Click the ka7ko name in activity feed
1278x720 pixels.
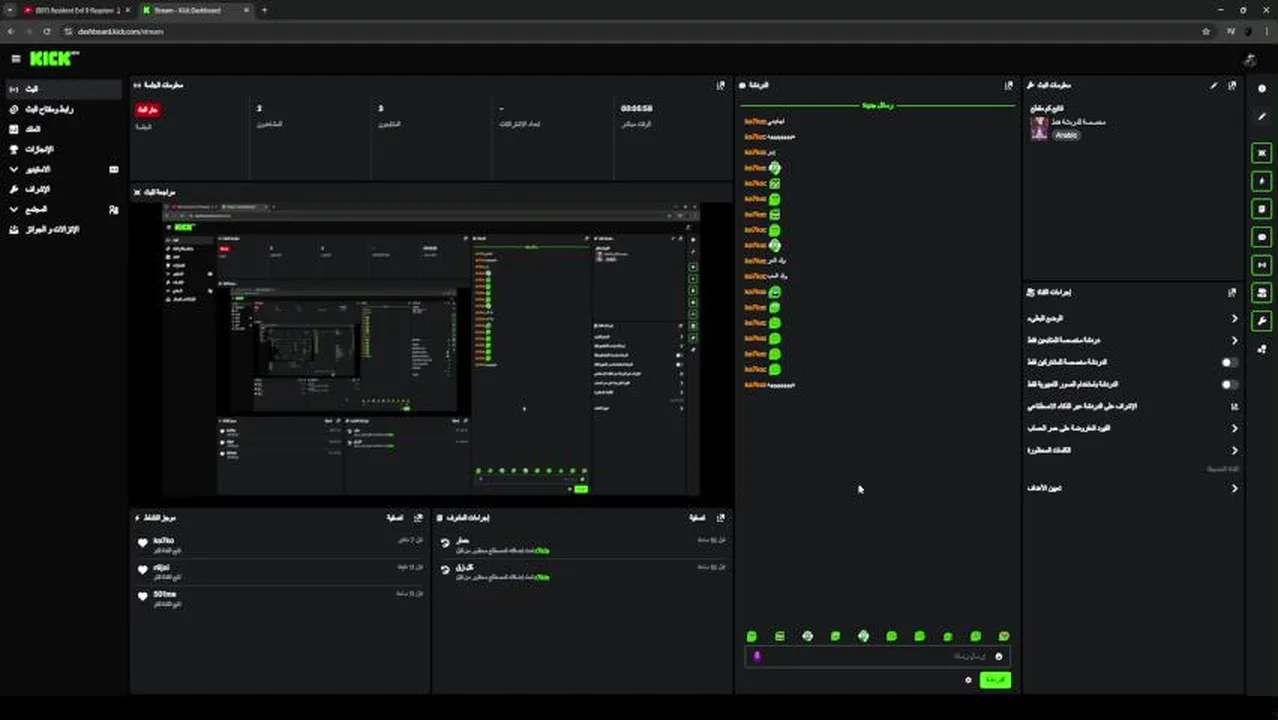(x=164, y=540)
